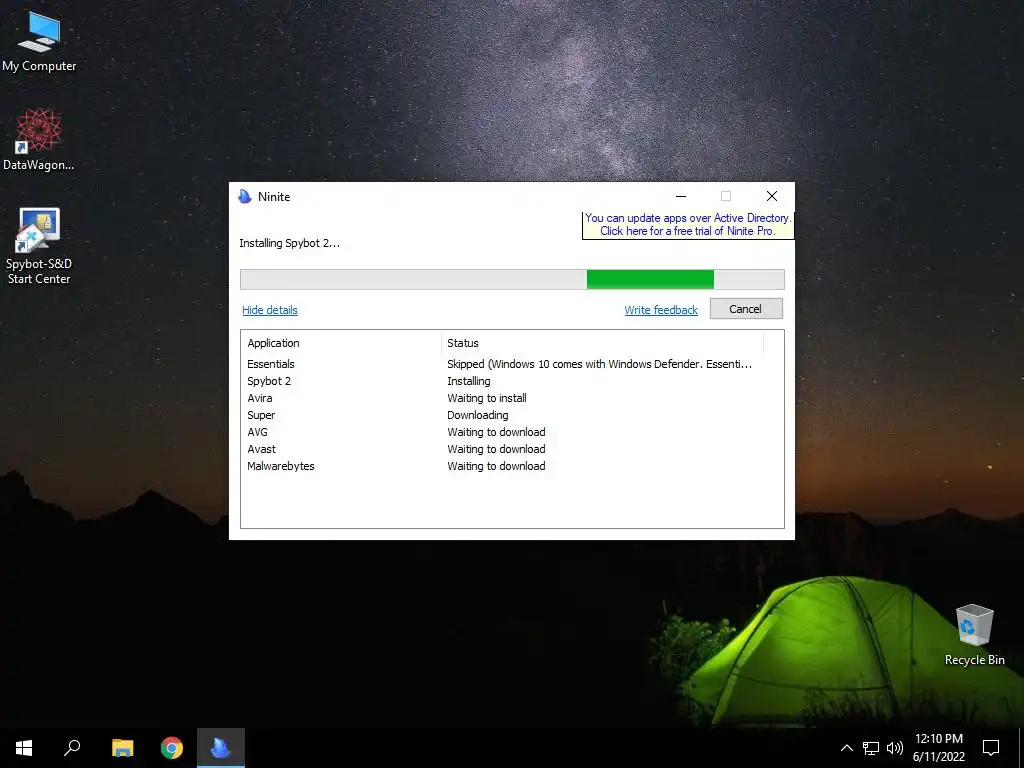1024x768 pixels.
Task: Click the Waiting to download status of Avast
Action: click(x=496, y=449)
